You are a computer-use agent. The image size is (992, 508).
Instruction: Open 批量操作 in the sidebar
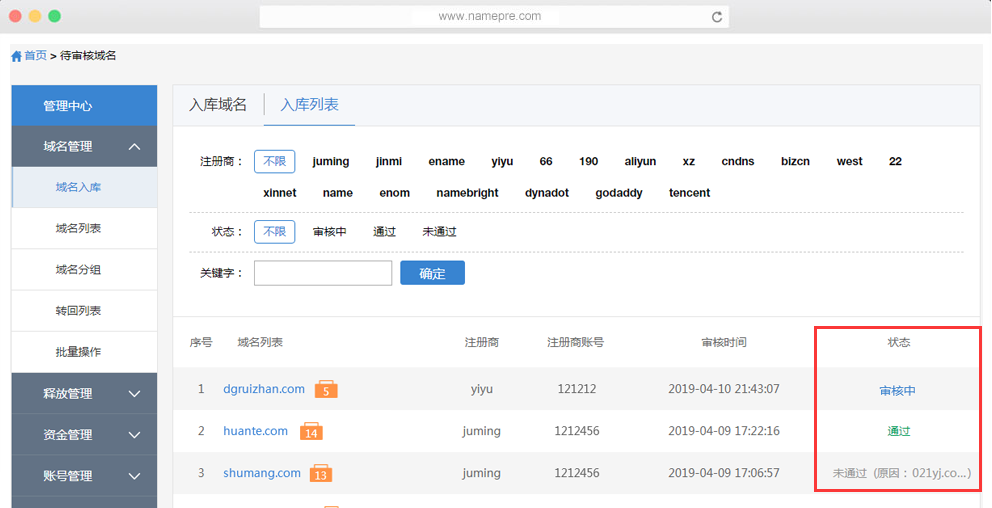tap(78, 352)
